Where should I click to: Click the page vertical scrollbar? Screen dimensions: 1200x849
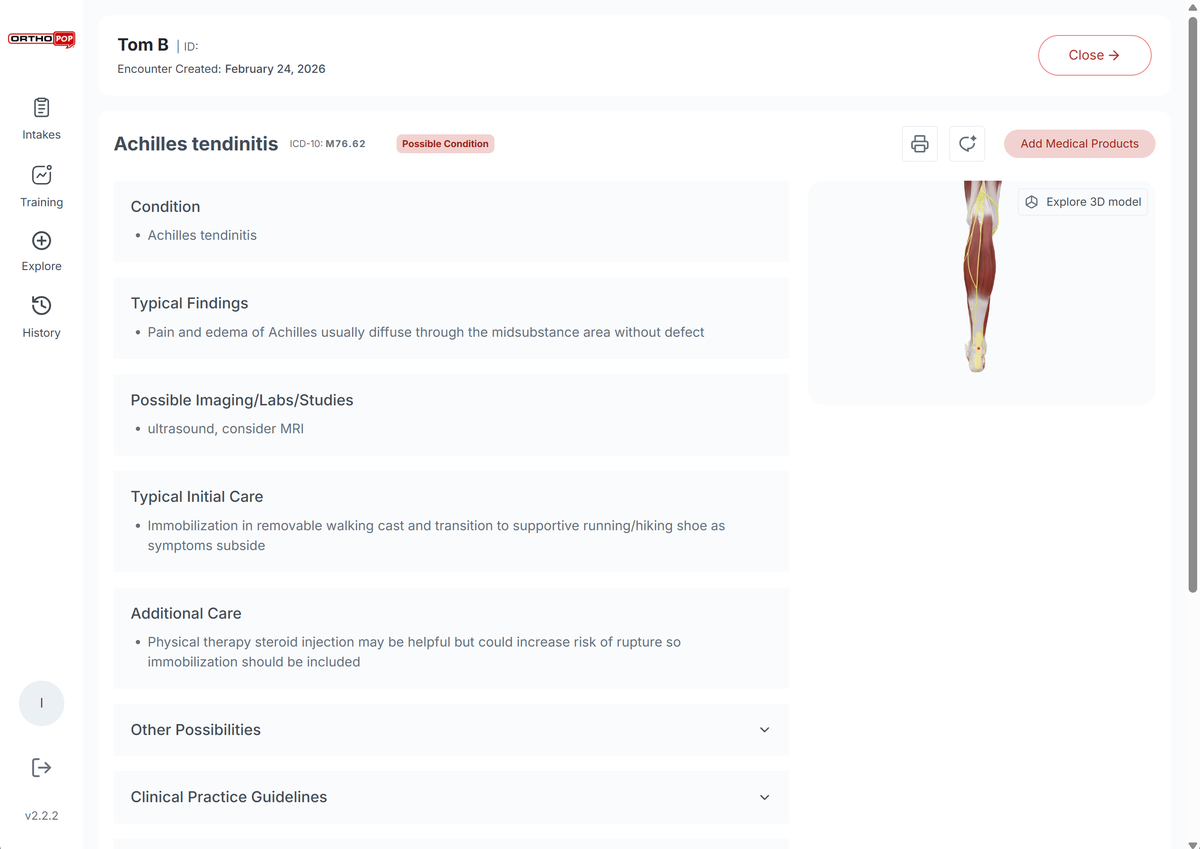pyautogui.click(x=1192, y=300)
